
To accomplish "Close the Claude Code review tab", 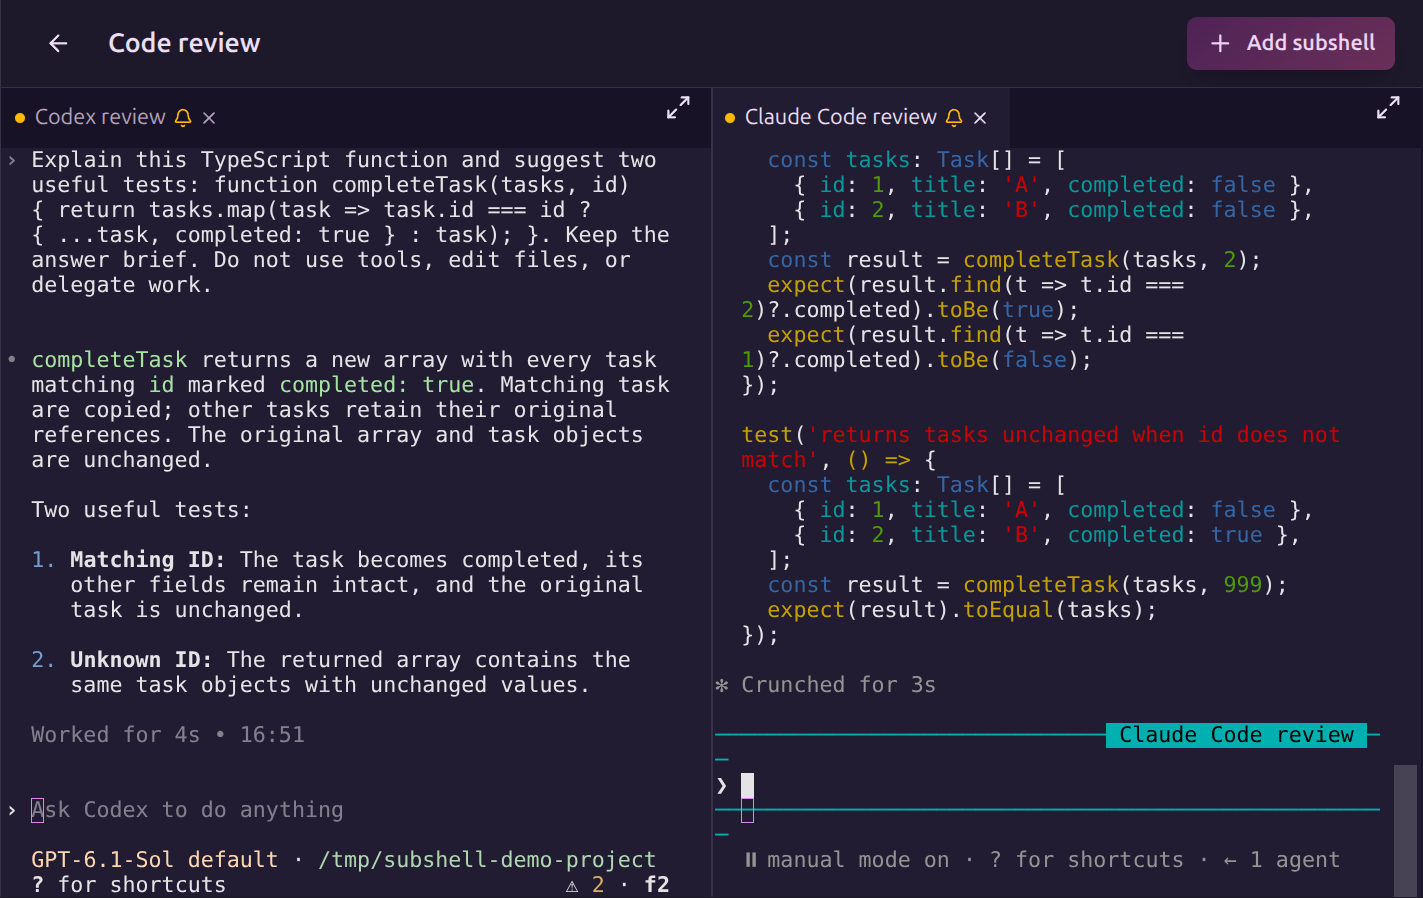I will (x=980, y=118).
